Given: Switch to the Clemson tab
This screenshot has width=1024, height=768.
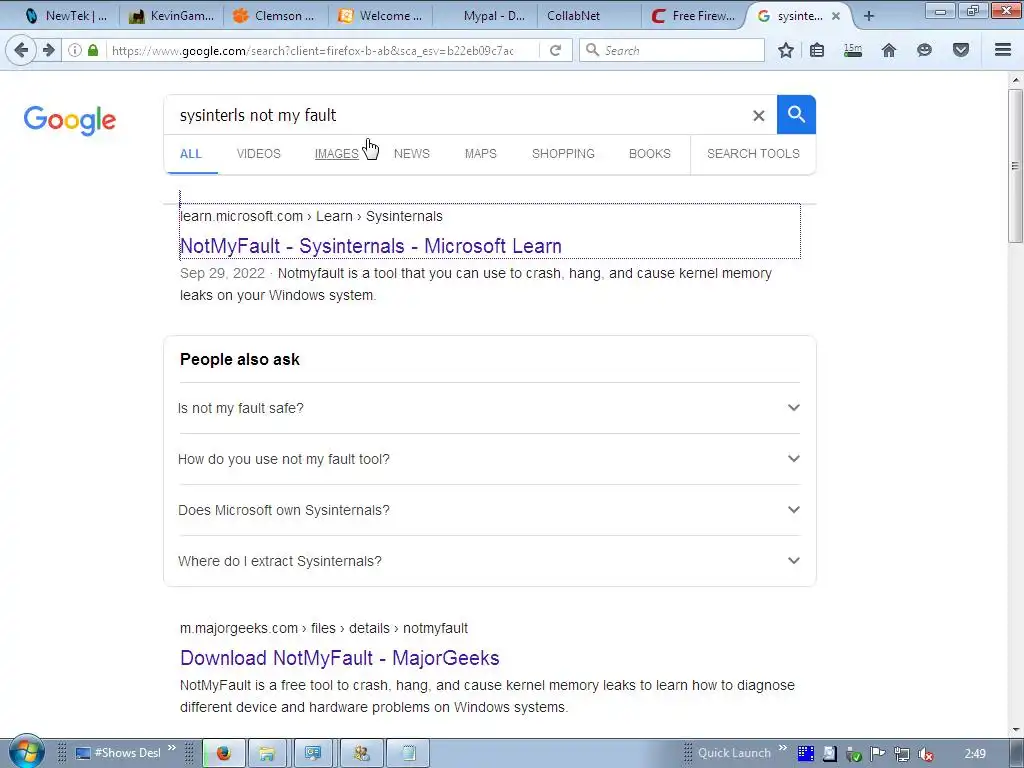Looking at the screenshot, I should pyautogui.click(x=274, y=16).
